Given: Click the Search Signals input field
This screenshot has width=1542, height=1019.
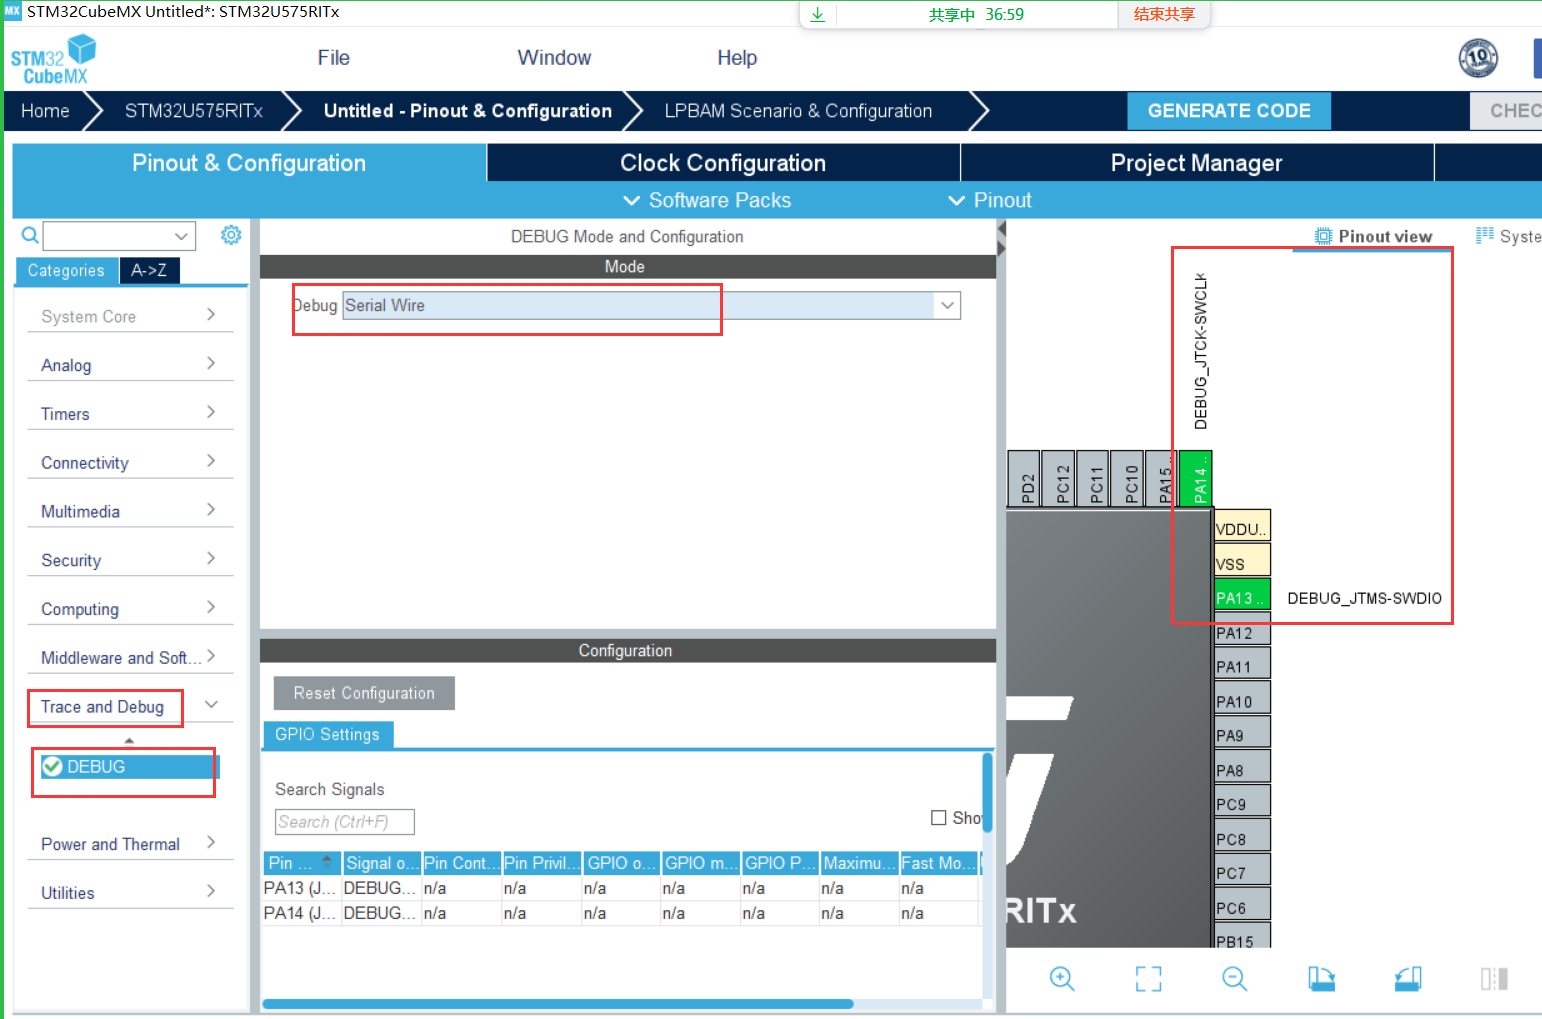Looking at the screenshot, I should point(345,822).
